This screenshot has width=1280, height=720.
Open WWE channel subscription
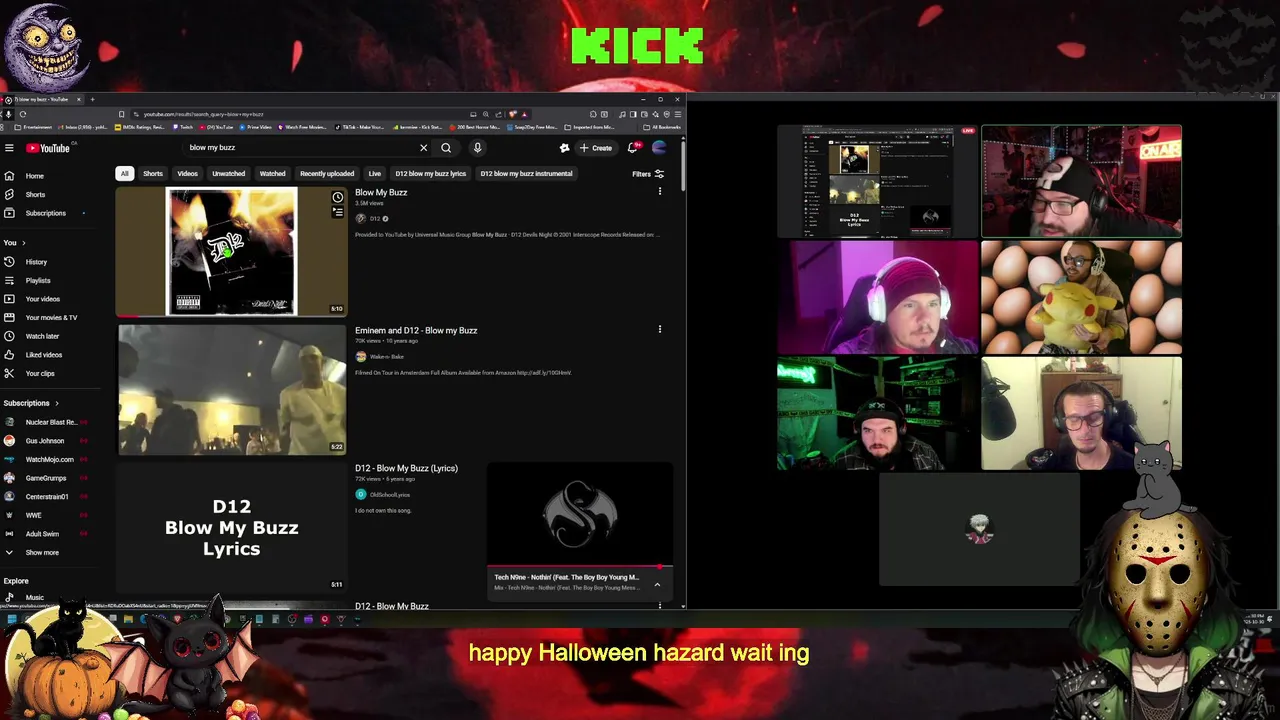(x=33, y=515)
